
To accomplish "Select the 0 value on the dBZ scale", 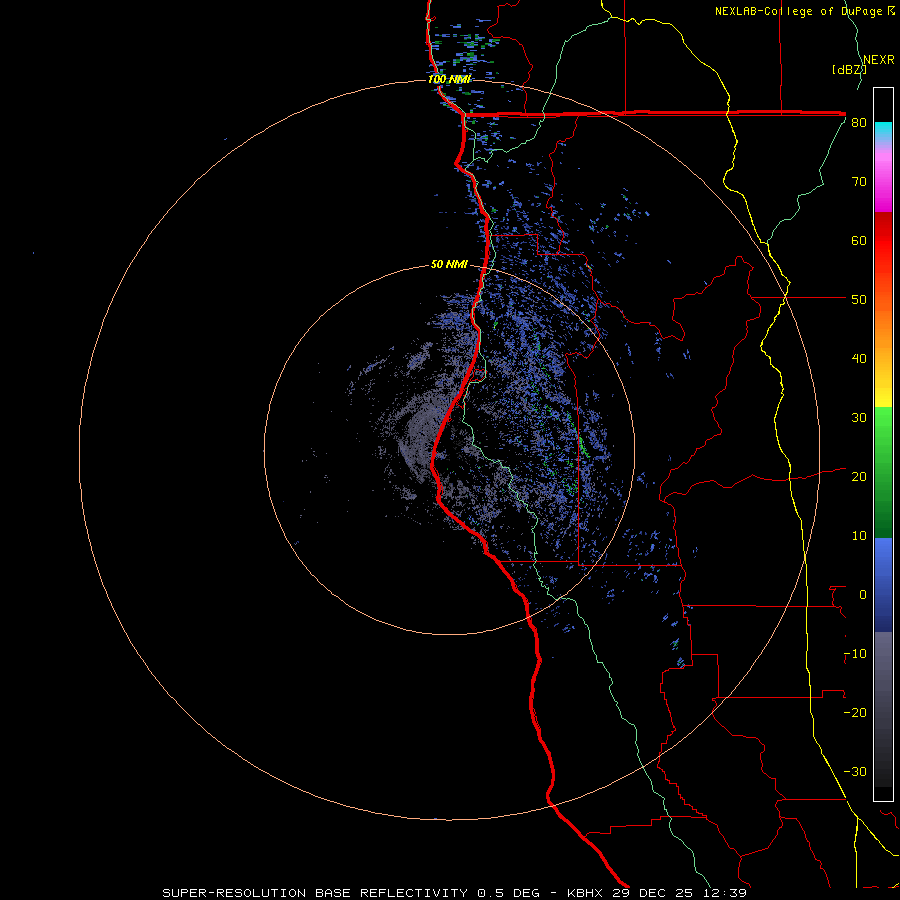I will point(863,595).
